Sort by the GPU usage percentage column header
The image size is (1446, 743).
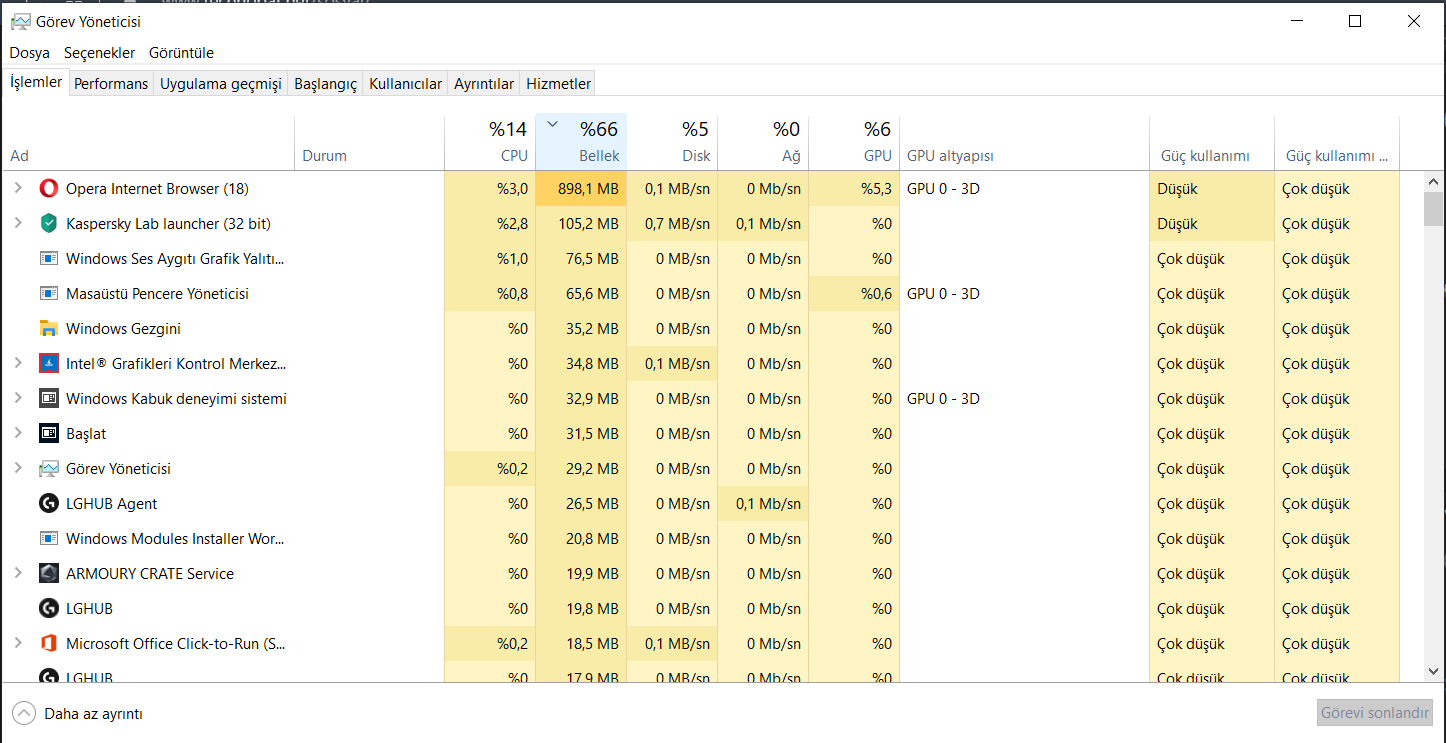[x=855, y=142]
